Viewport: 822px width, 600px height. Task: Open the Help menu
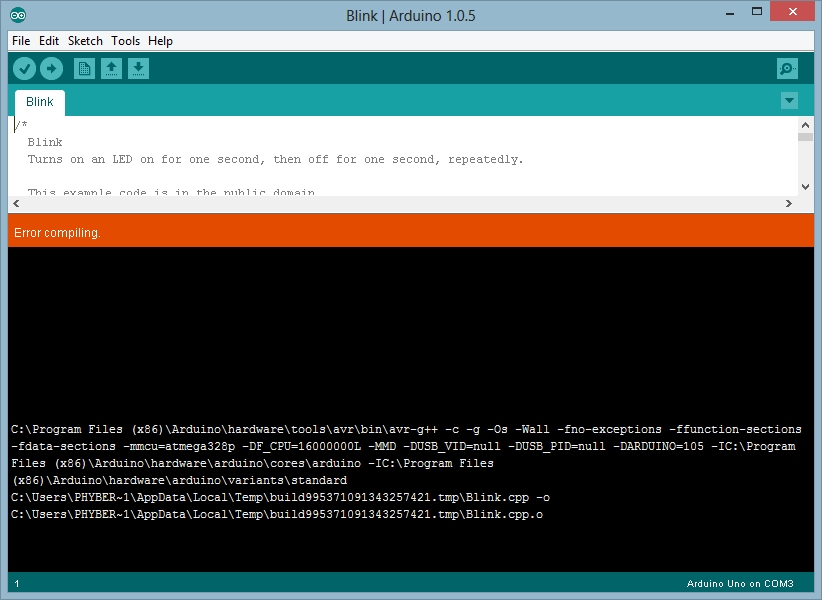pos(160,41)
